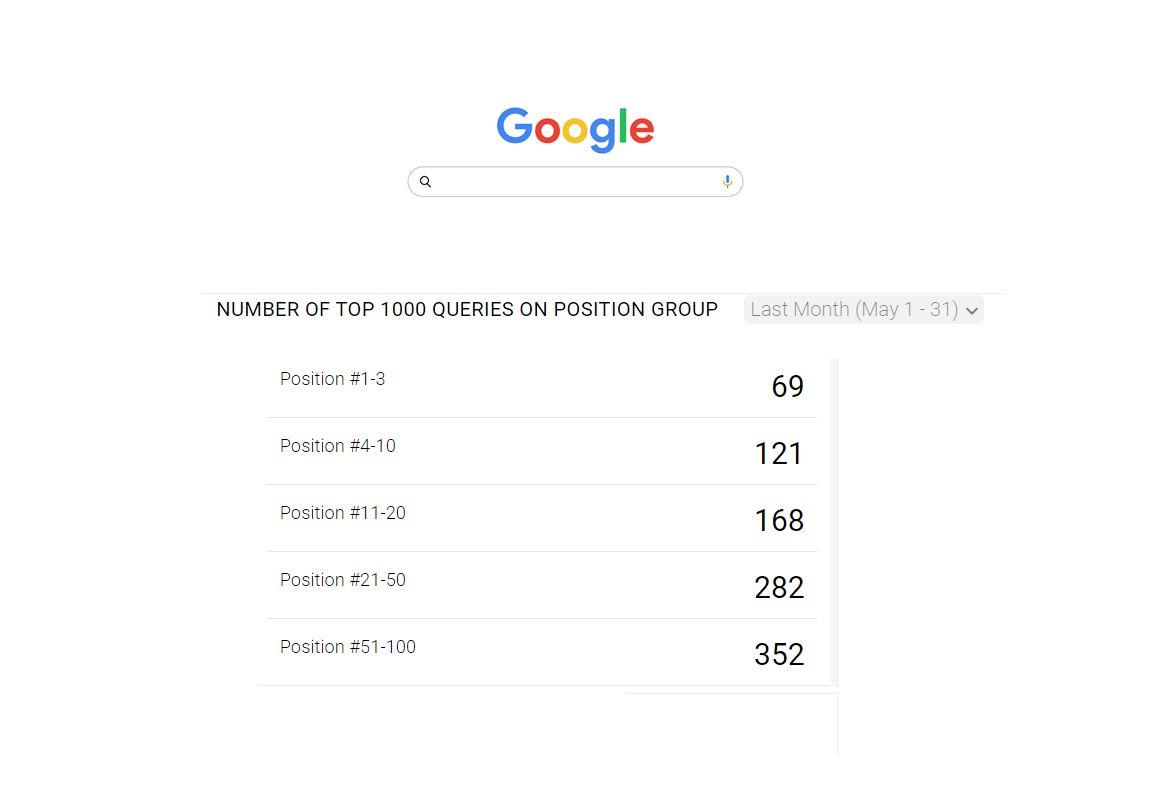Select the Position #1-3 row label
The image size is (1156, 796).
point(332,379)
